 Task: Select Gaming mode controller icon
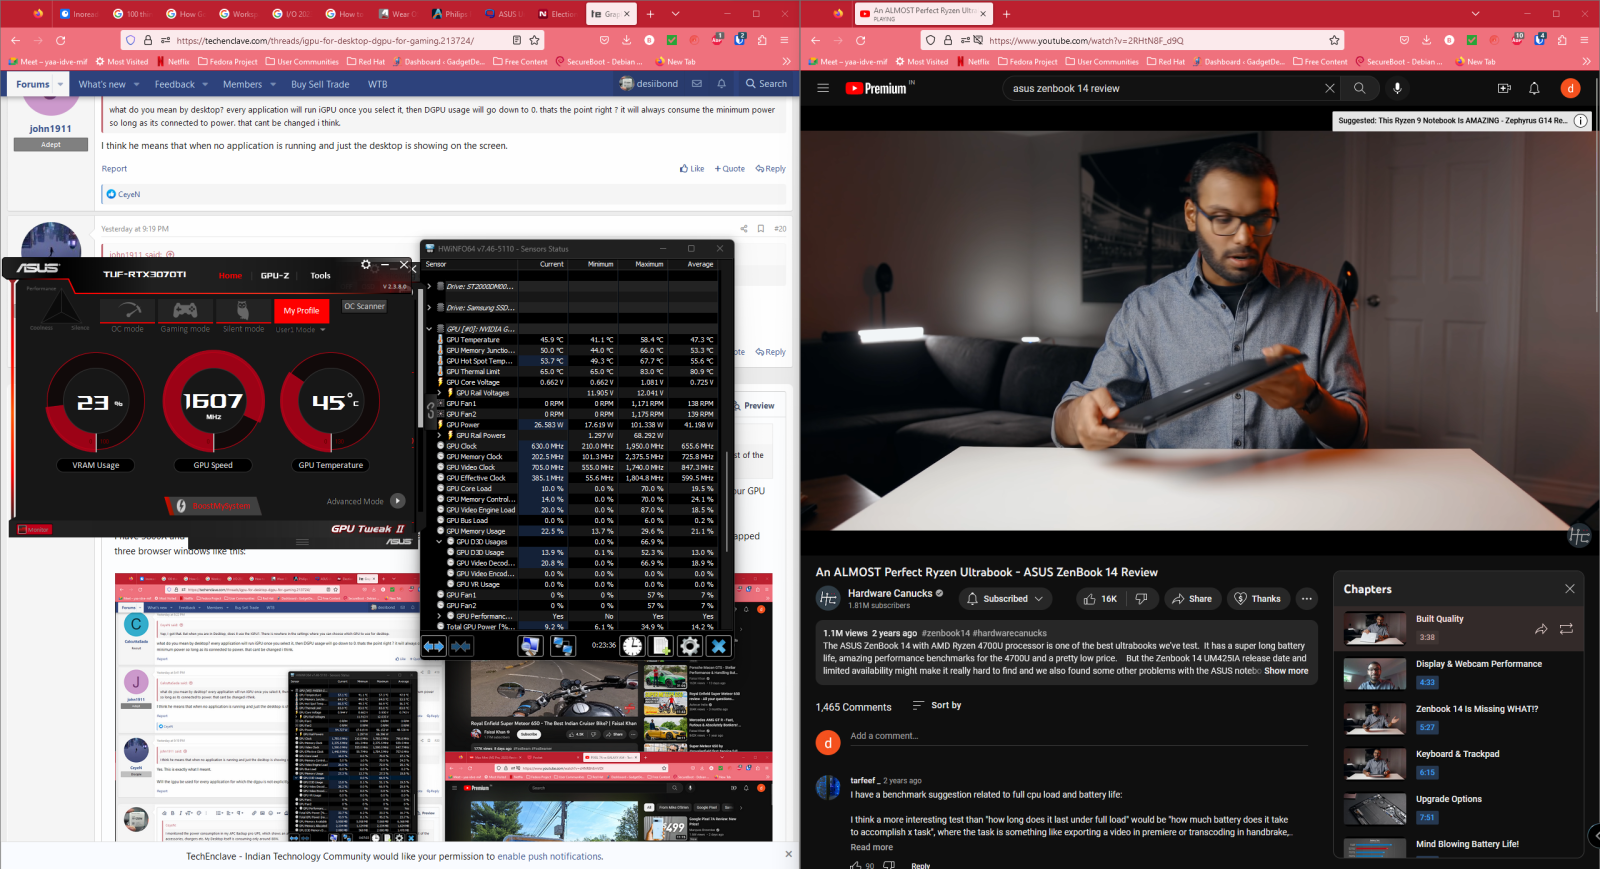tap(185, 310)
